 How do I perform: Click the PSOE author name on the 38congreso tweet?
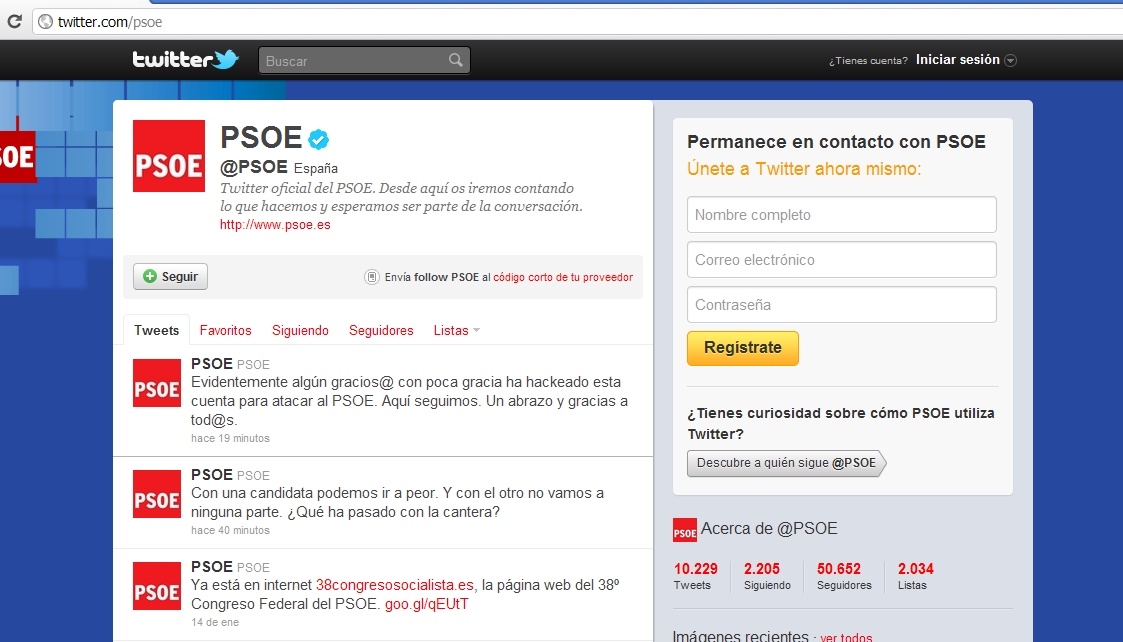[x=211, y=566]
